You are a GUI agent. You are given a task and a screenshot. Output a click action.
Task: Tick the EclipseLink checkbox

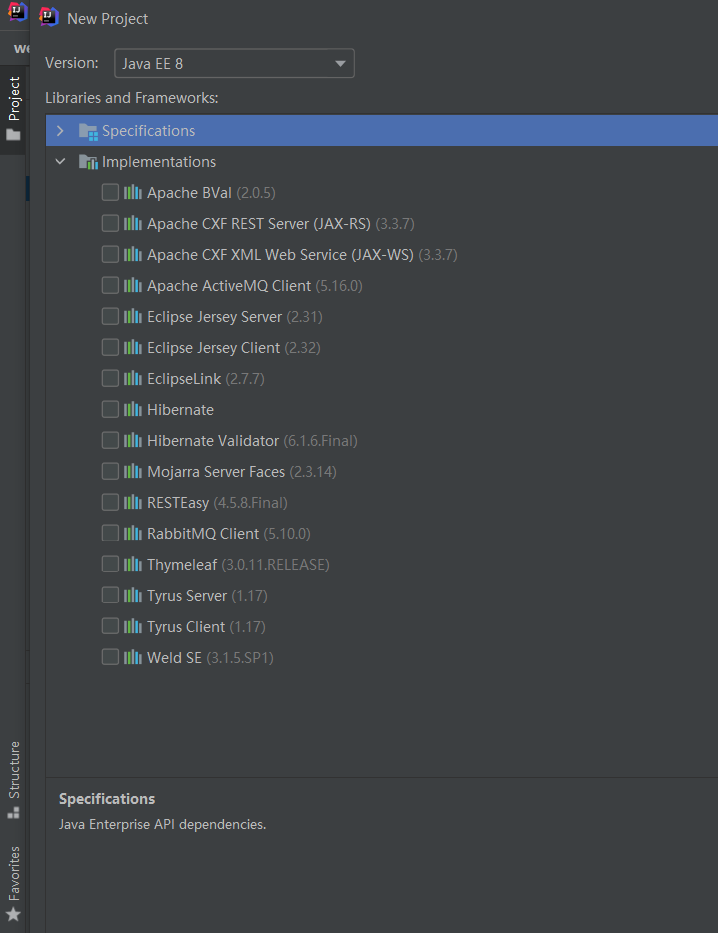(110, 378)
